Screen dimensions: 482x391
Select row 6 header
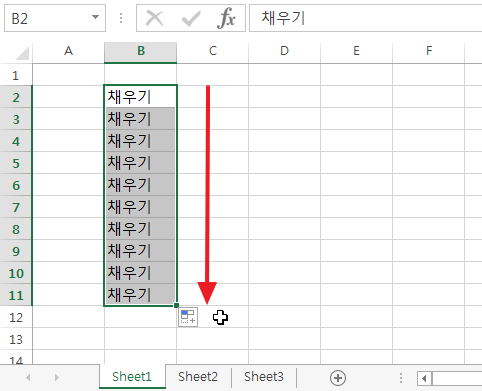coord(16,185)
